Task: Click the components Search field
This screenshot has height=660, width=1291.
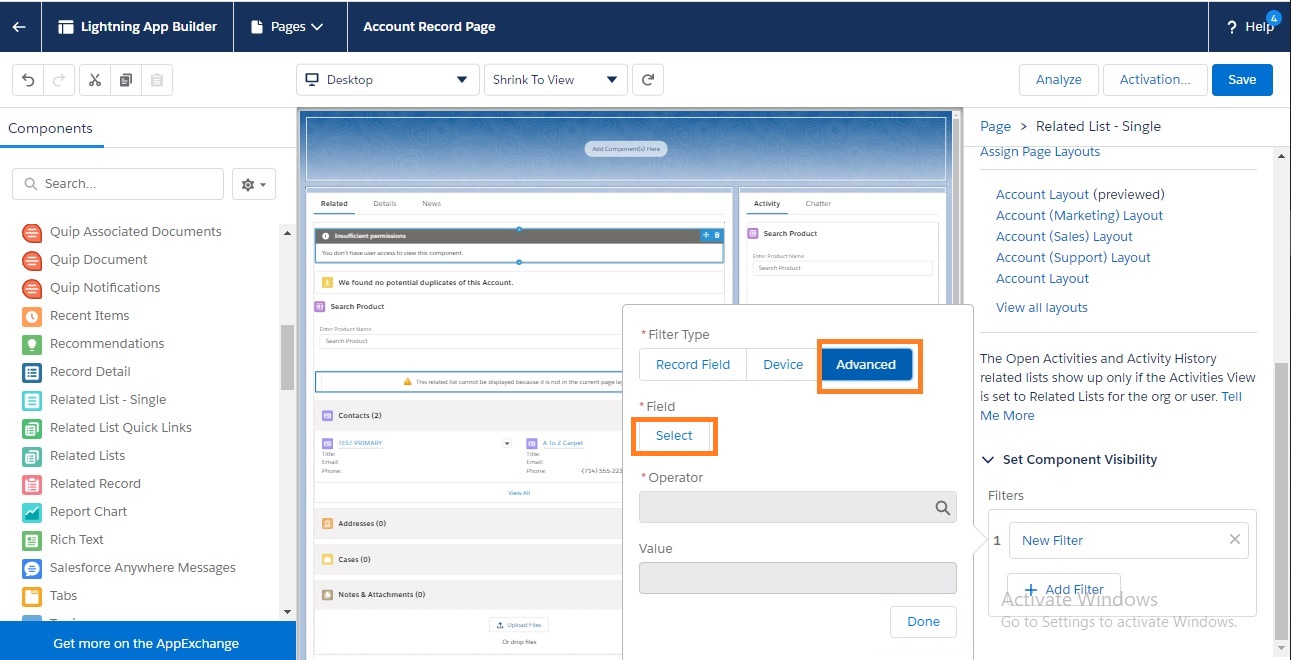Action: tap(118, 184)
